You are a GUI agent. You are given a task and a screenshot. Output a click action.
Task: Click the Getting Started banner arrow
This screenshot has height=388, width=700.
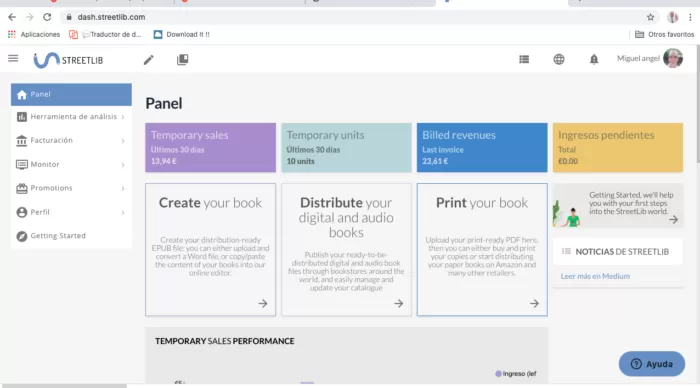click(674, 220)
